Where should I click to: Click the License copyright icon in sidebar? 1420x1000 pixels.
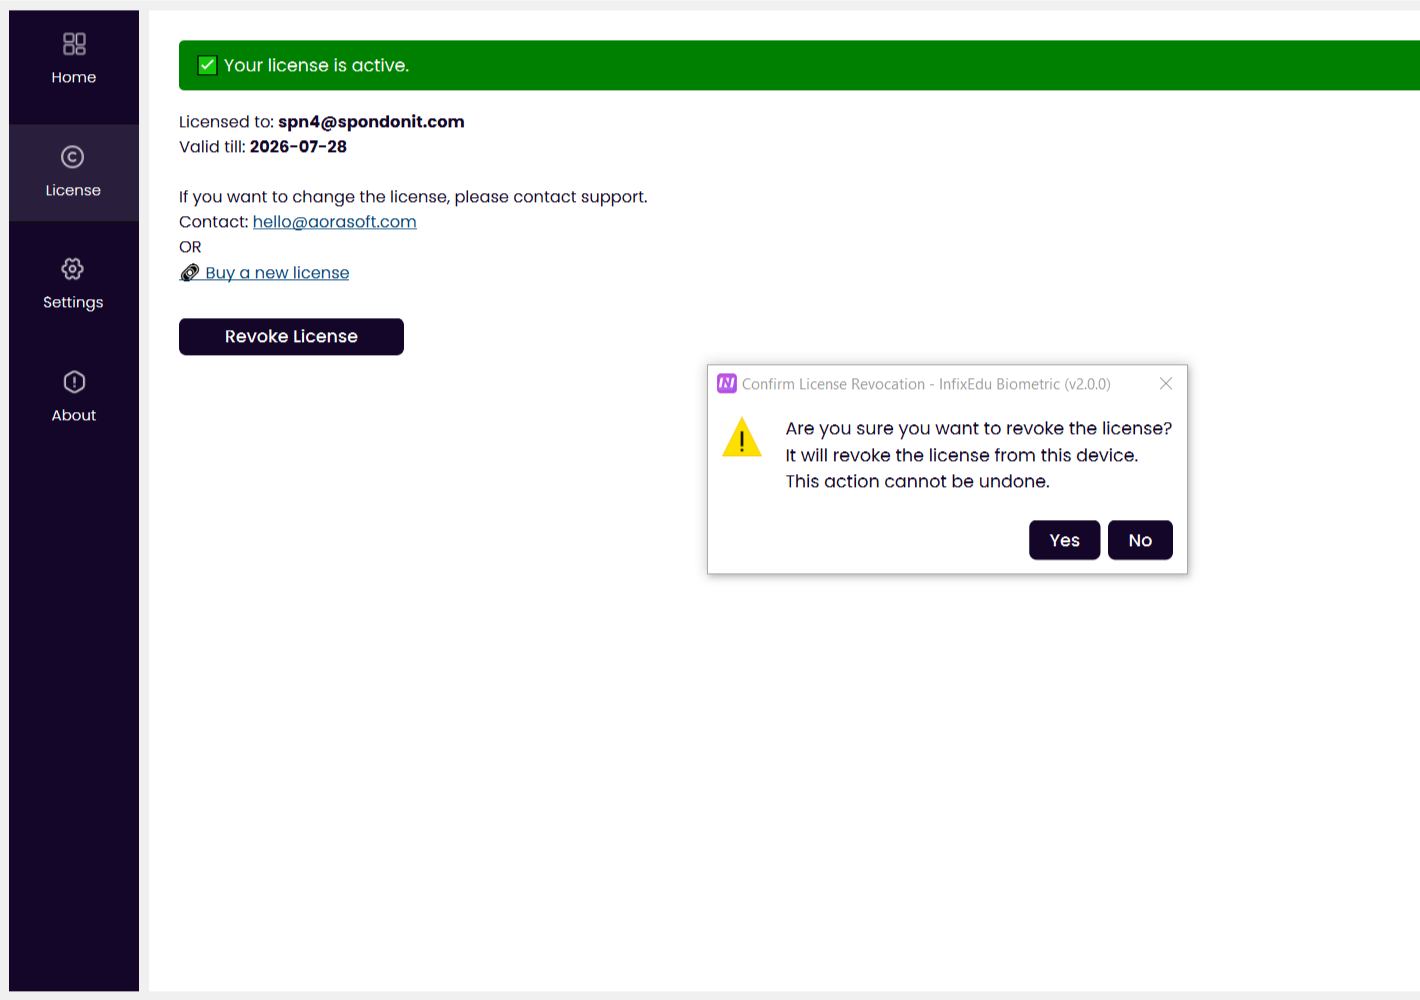pyautogui.click(x=73, y=157)
